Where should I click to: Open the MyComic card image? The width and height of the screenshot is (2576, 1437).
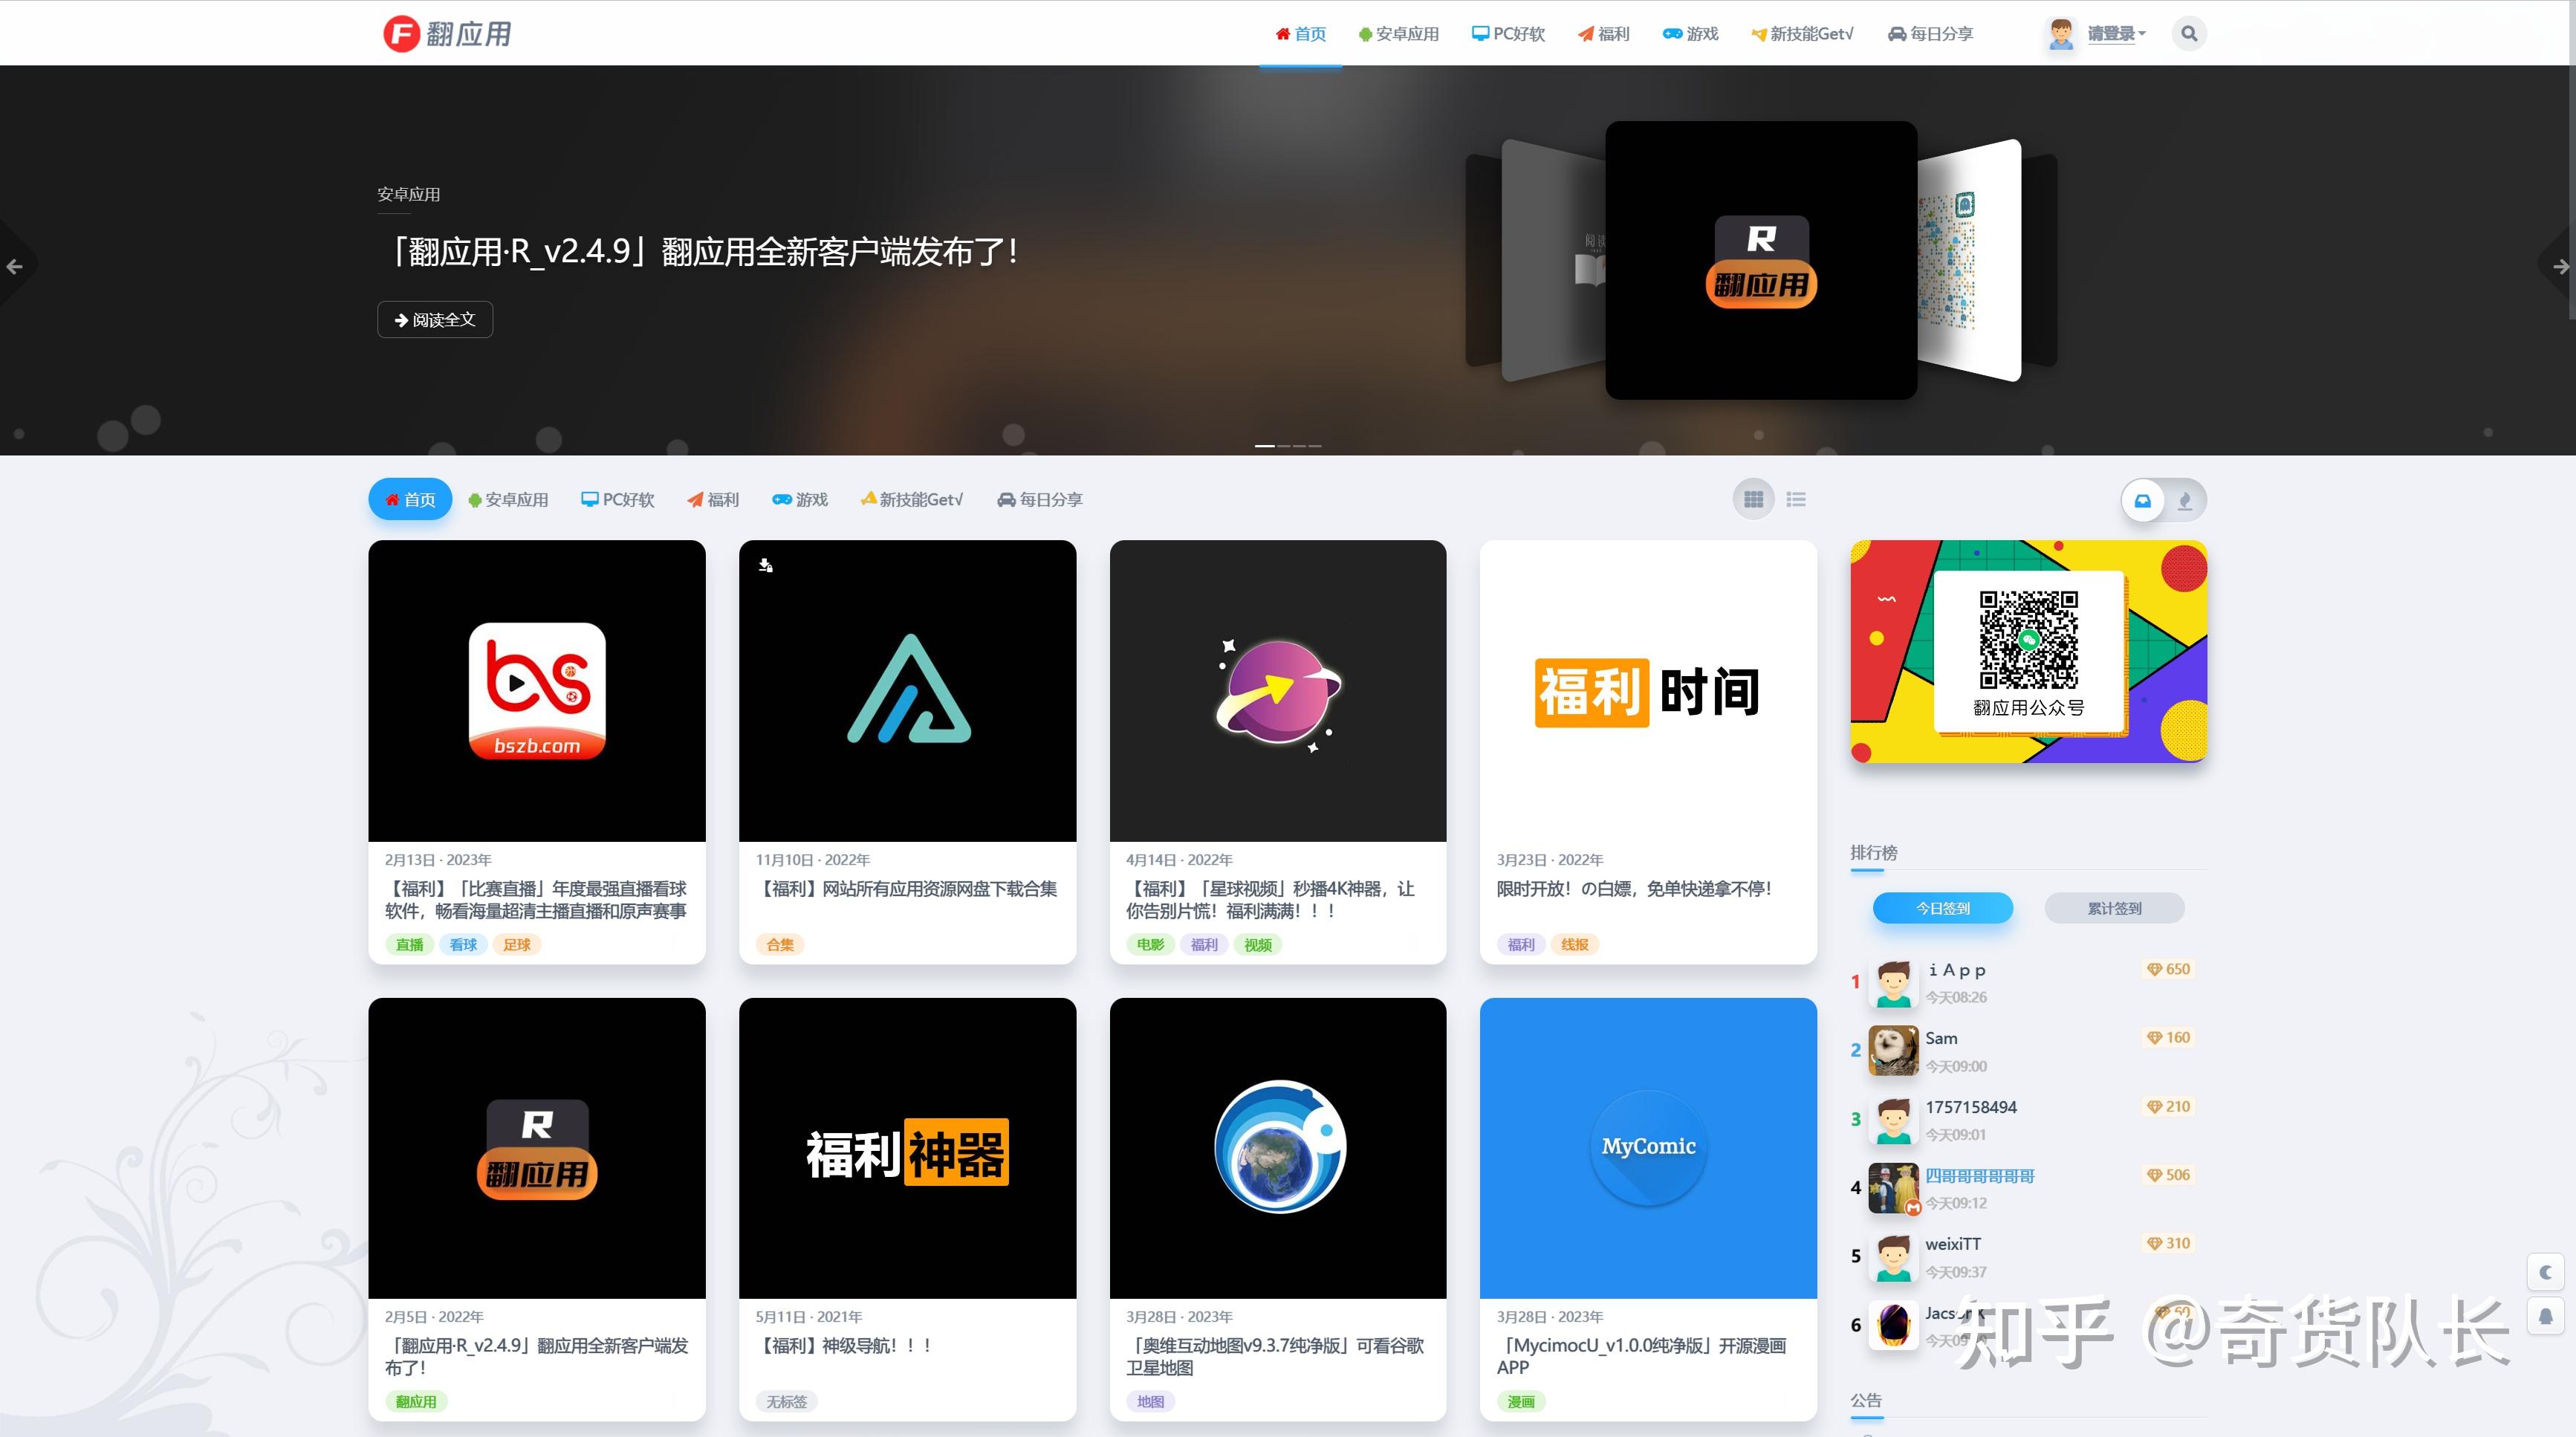1648,1148
